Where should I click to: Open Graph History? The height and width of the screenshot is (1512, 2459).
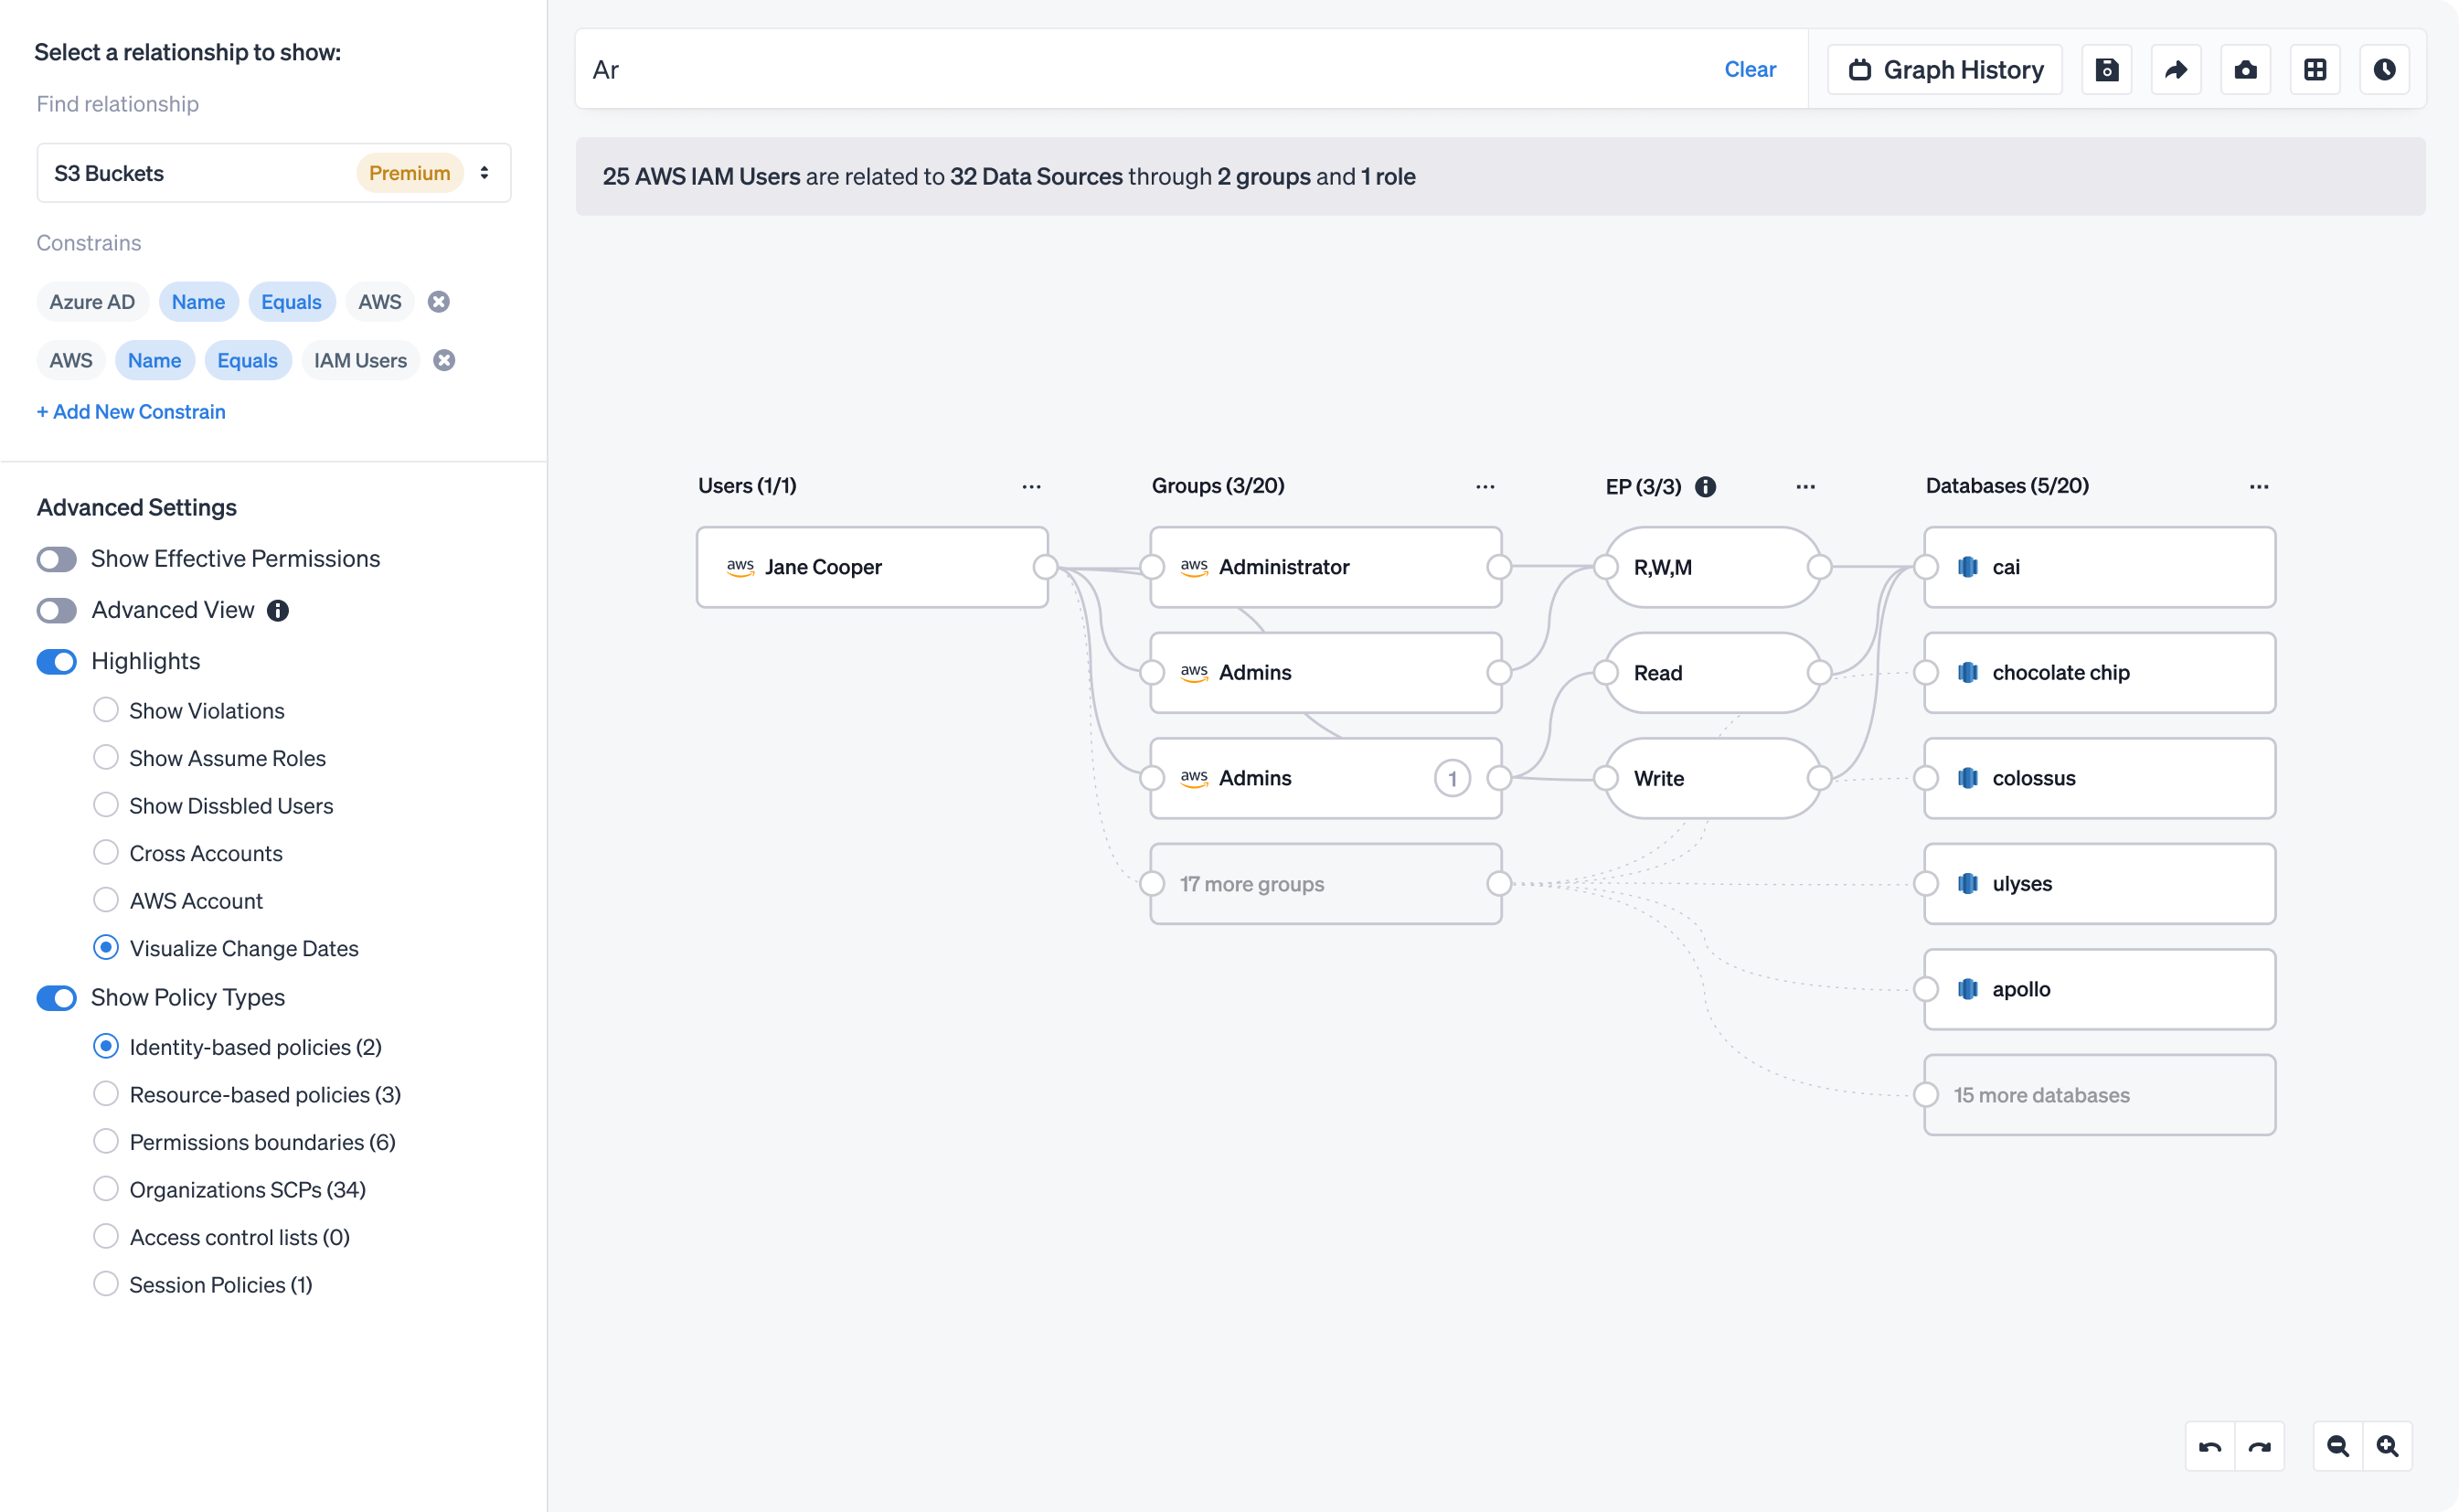(x=1945, y=70)
